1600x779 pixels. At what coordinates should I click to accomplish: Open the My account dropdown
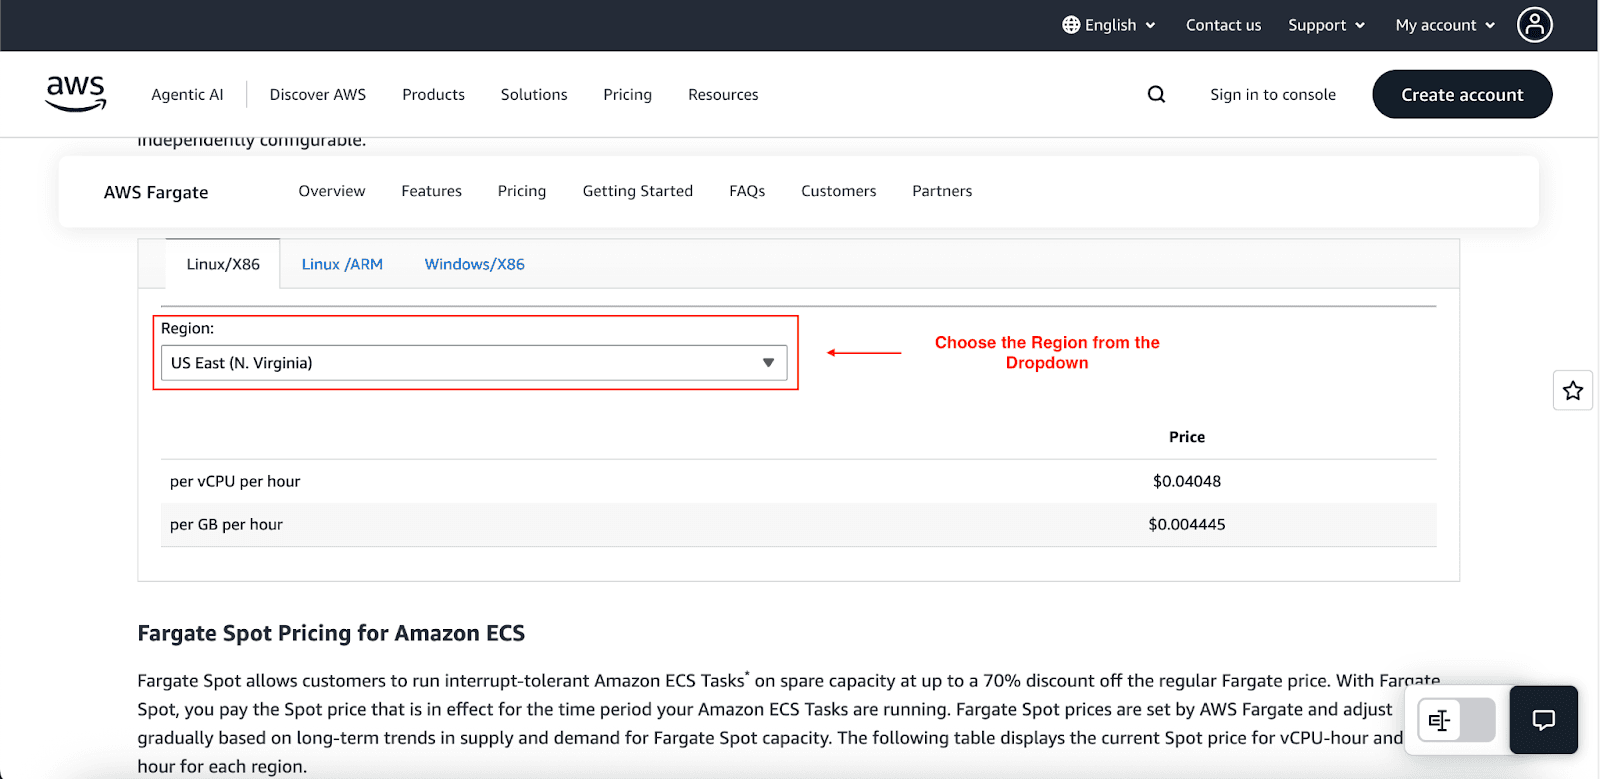1445,25
